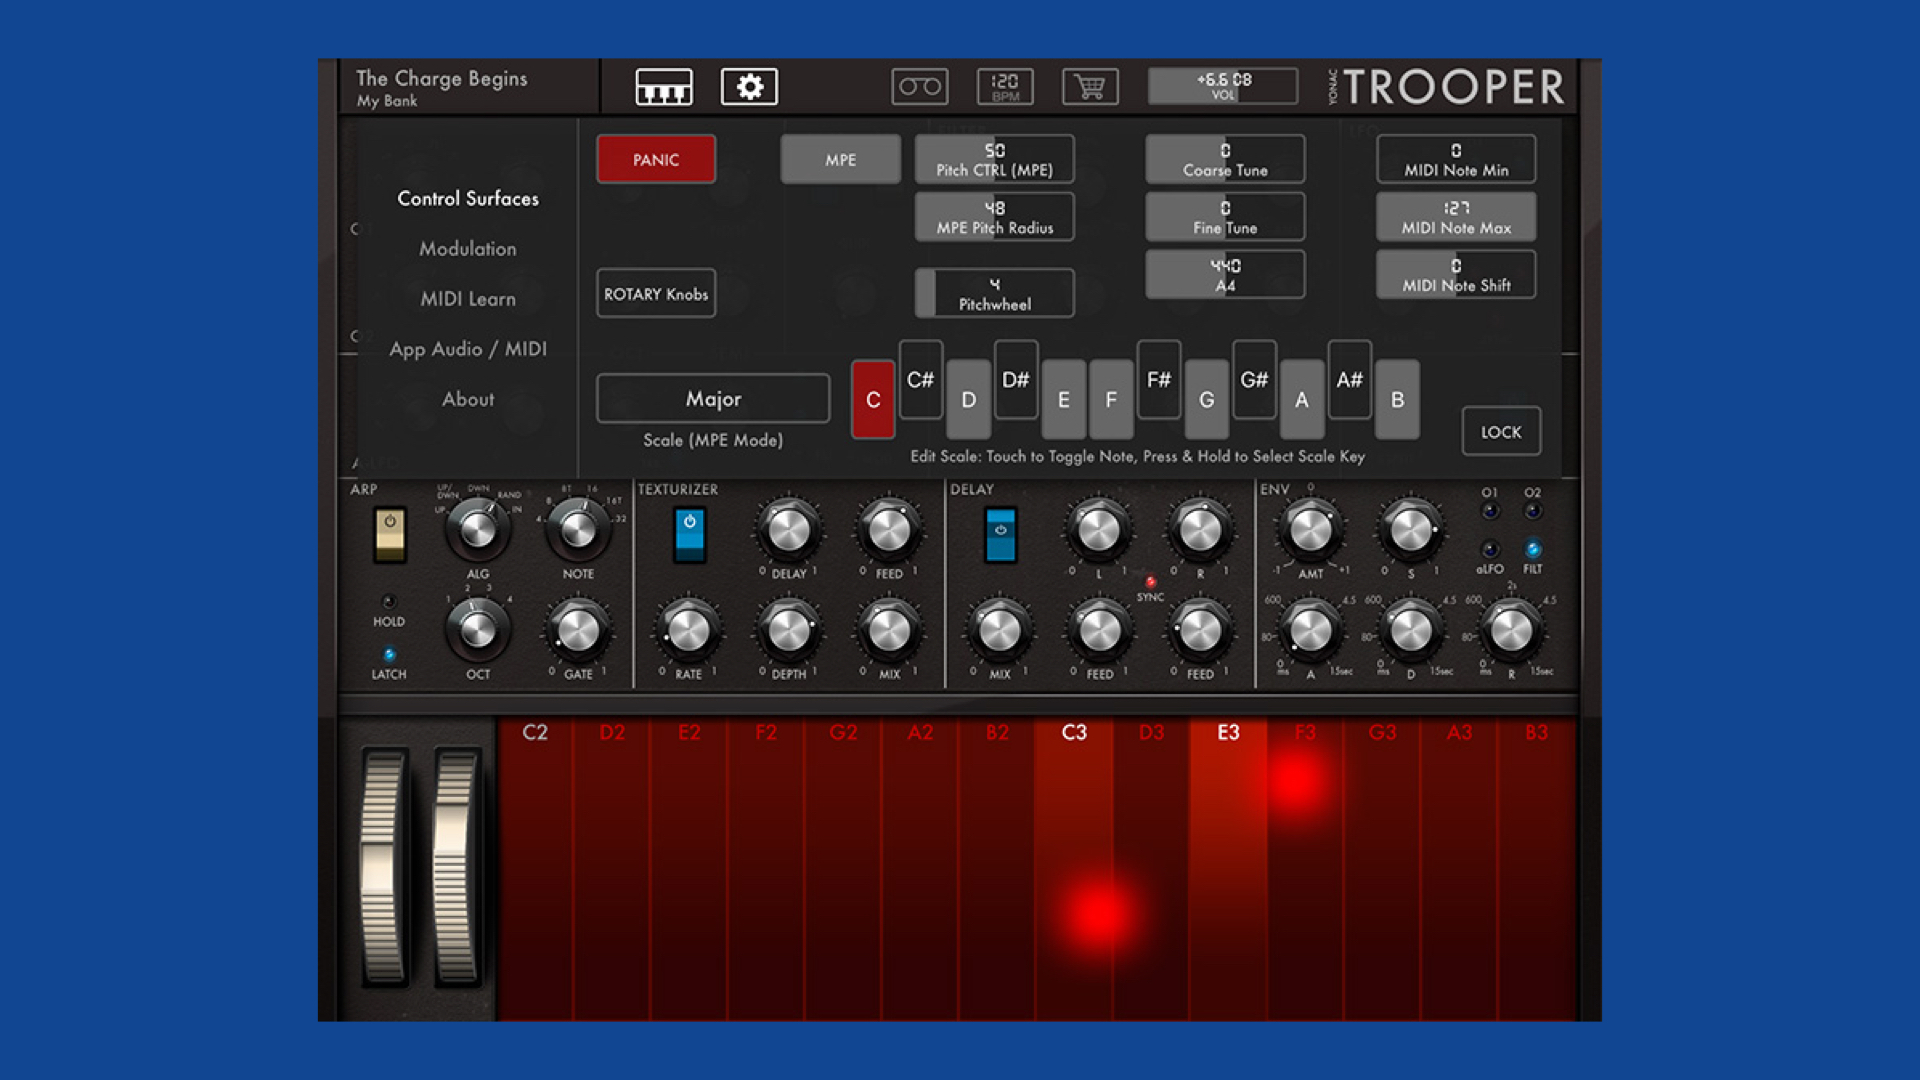The width and height of the screenshot is (1920, 1080).
Task: Toggle the A# note in scale
Action: click(x=1350, y=379)
